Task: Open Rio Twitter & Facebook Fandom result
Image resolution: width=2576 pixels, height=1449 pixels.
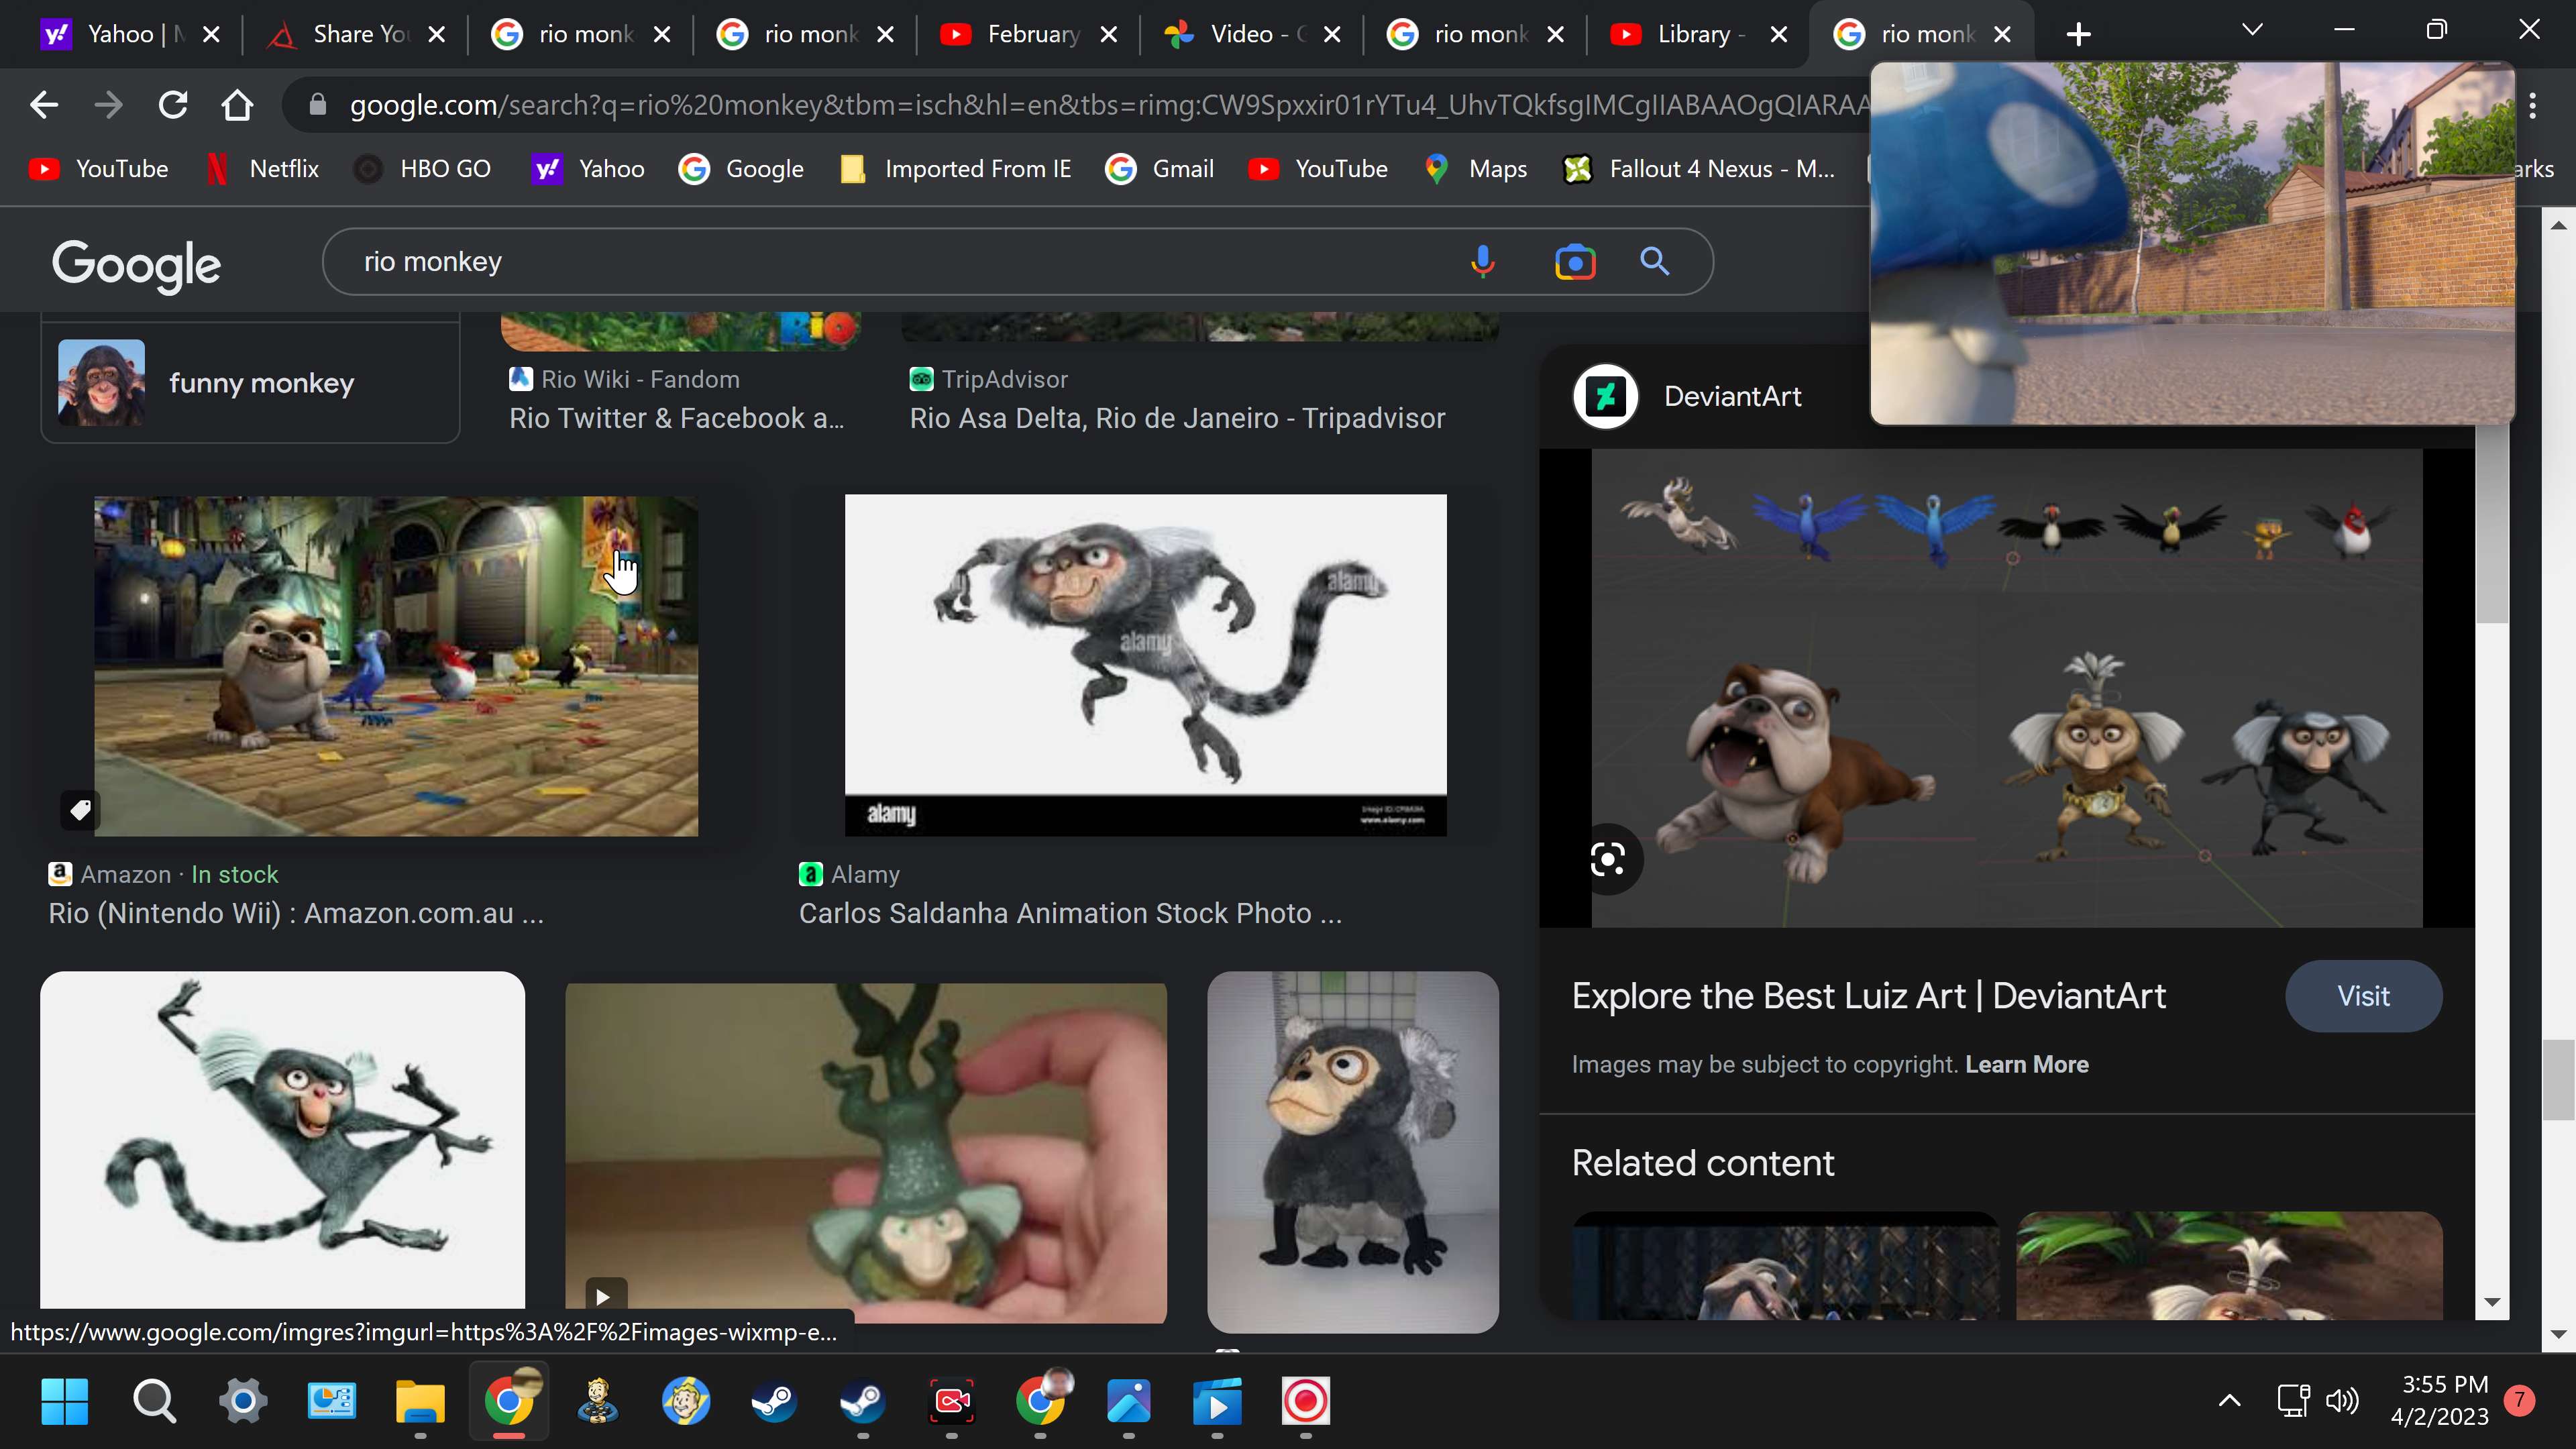Action: [677, 418]
